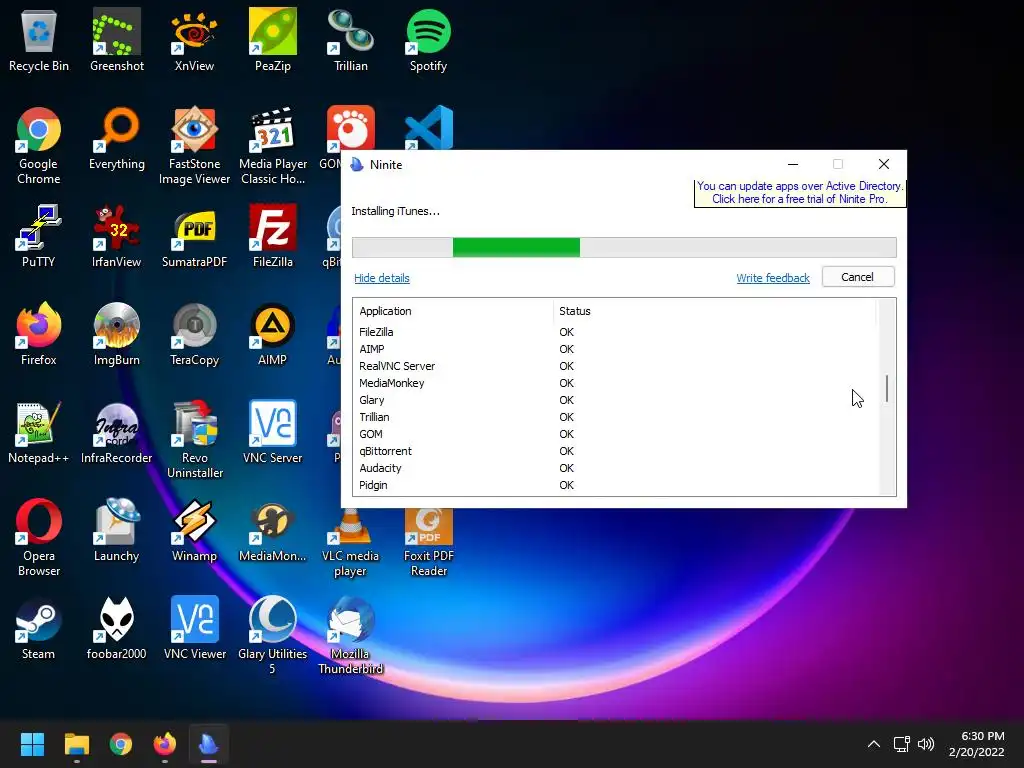The image size is (1024, 768).
Task: Select the AIMP row in details list
Action: (615, 349)
